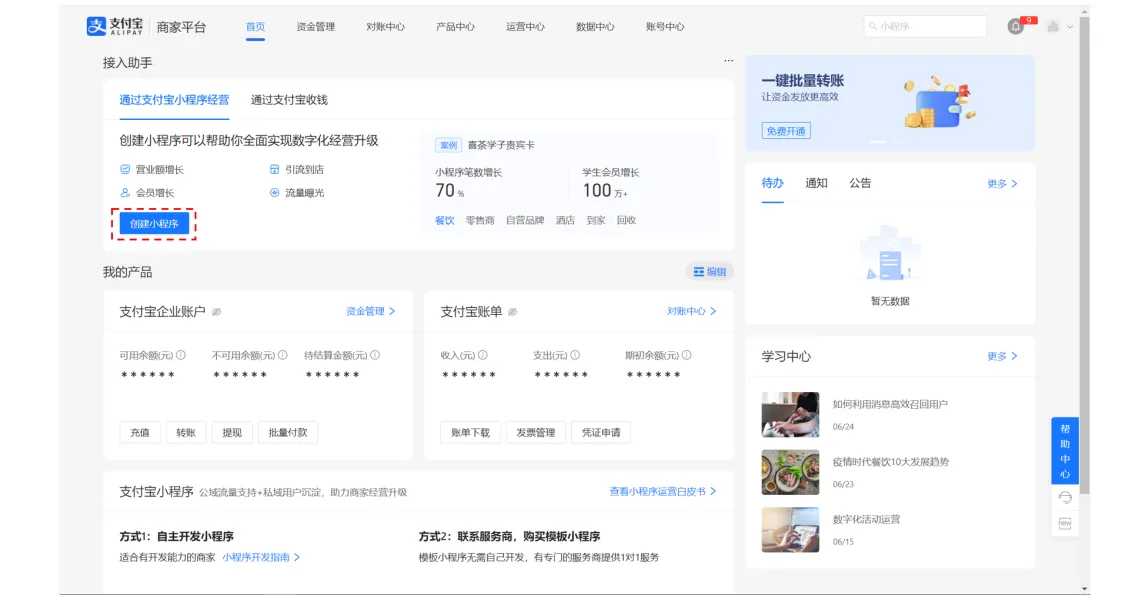
Task: Select 到家 case category
Action: [596, 220]
